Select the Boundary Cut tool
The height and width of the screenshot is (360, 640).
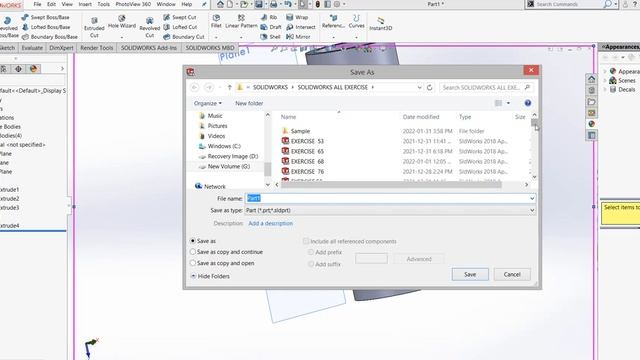[x=184, y=37]
